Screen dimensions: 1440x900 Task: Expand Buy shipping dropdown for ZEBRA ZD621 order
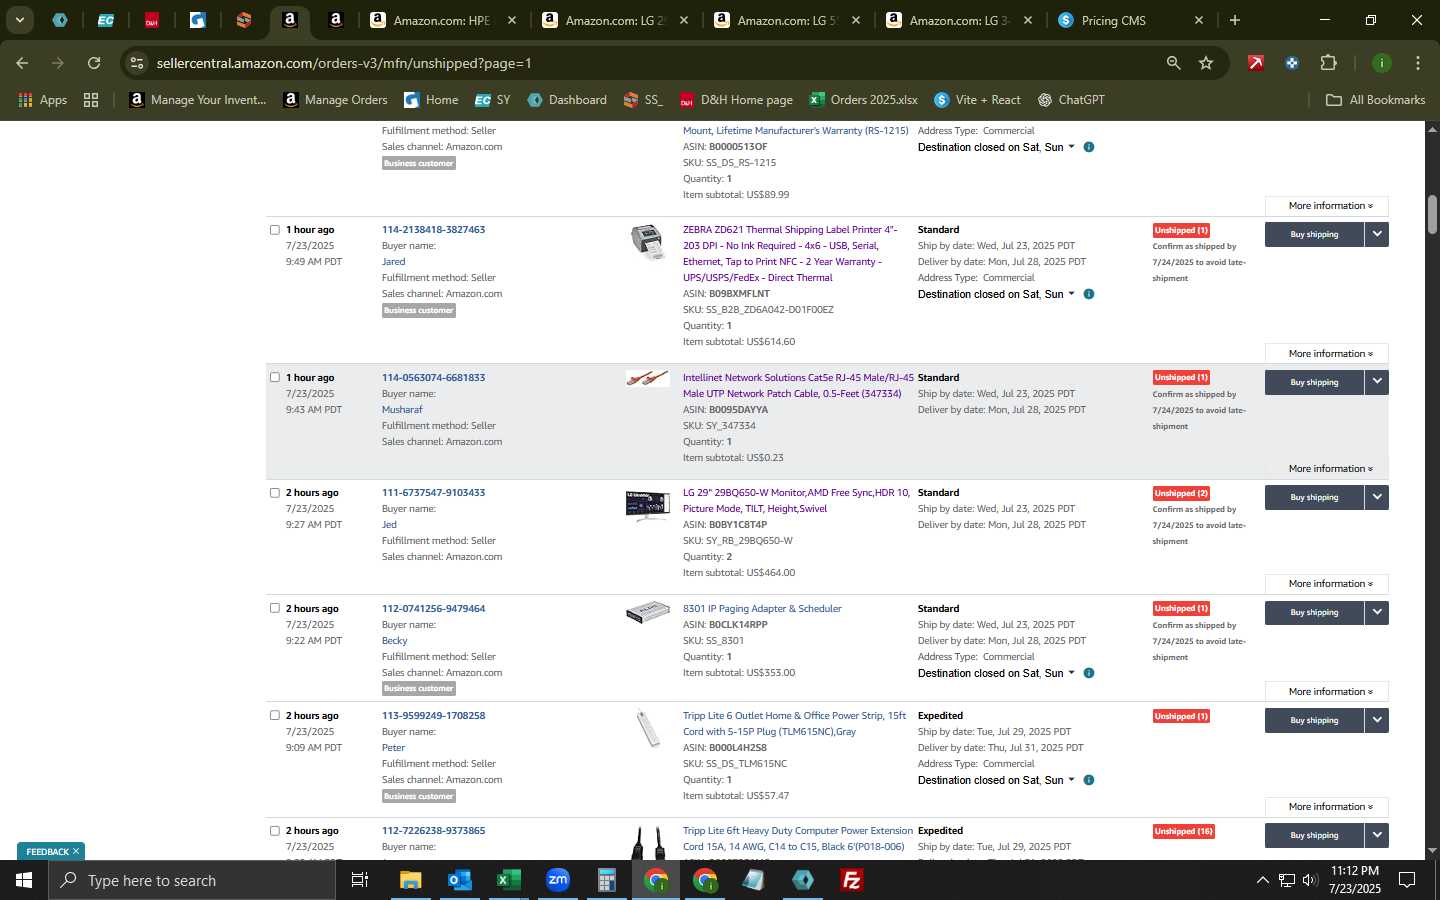point(1377,234)
